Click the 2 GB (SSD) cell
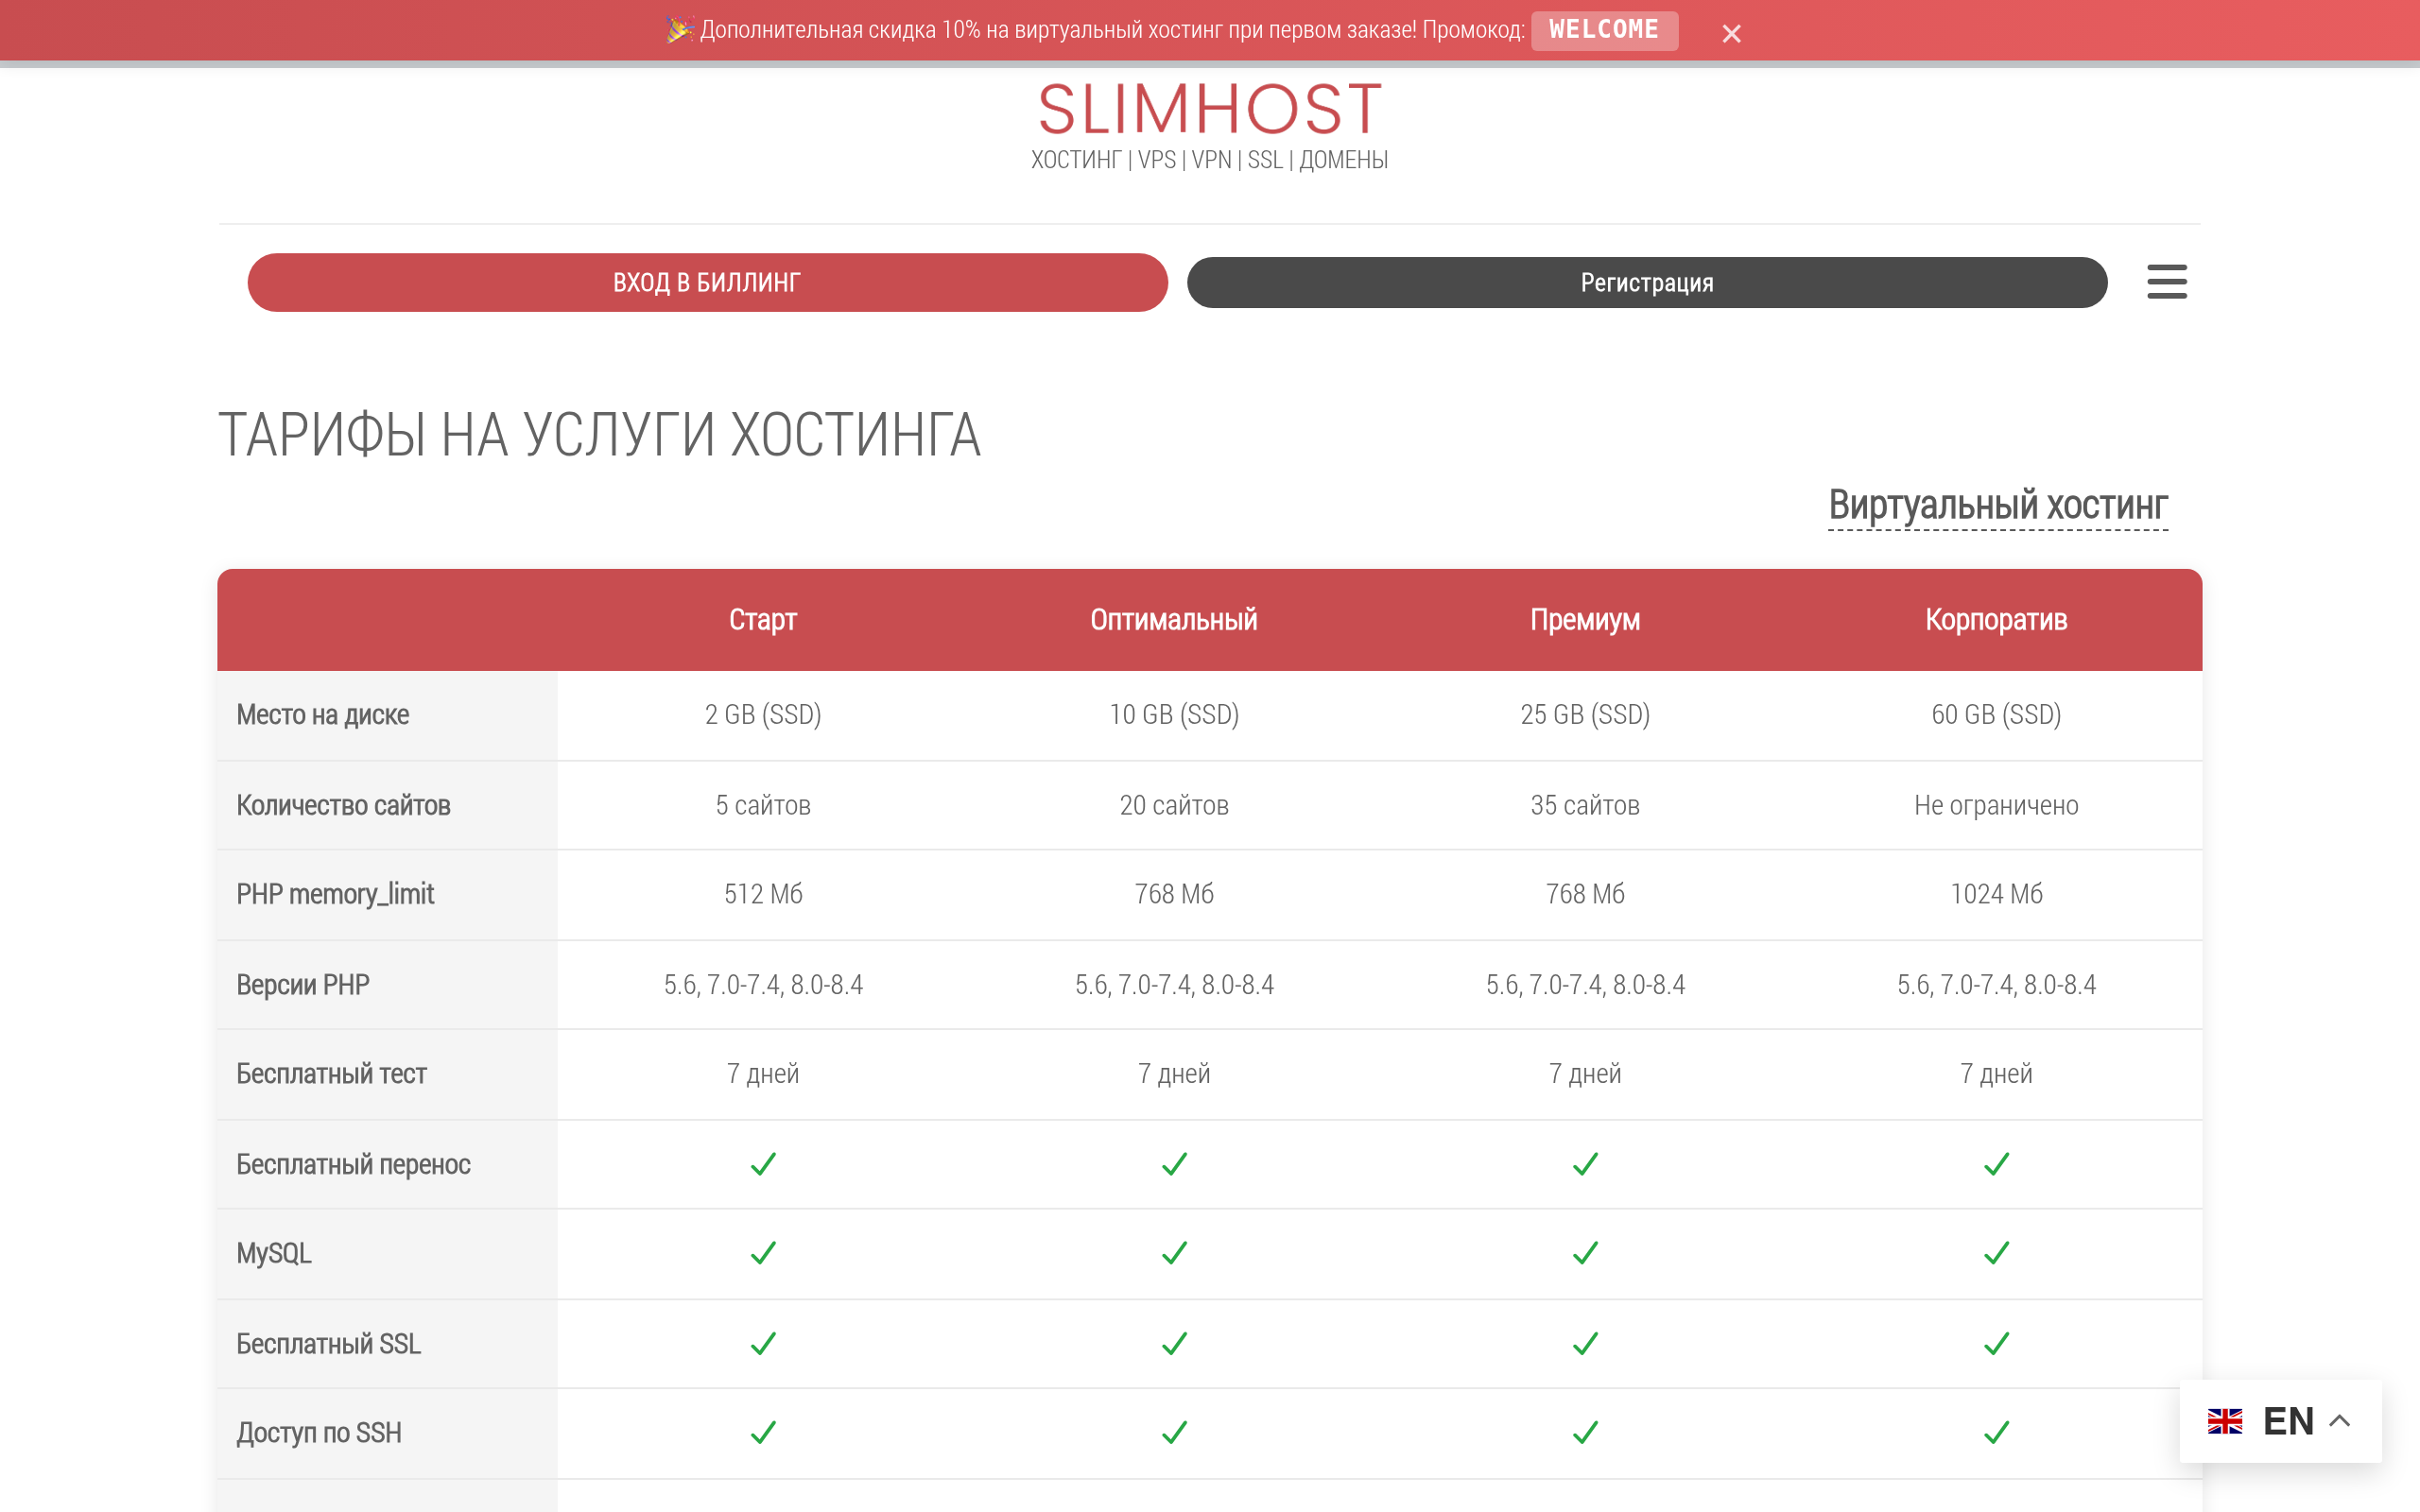Image resolution: width=2420 pixels, height=1512 pixels. coord(763,715)
